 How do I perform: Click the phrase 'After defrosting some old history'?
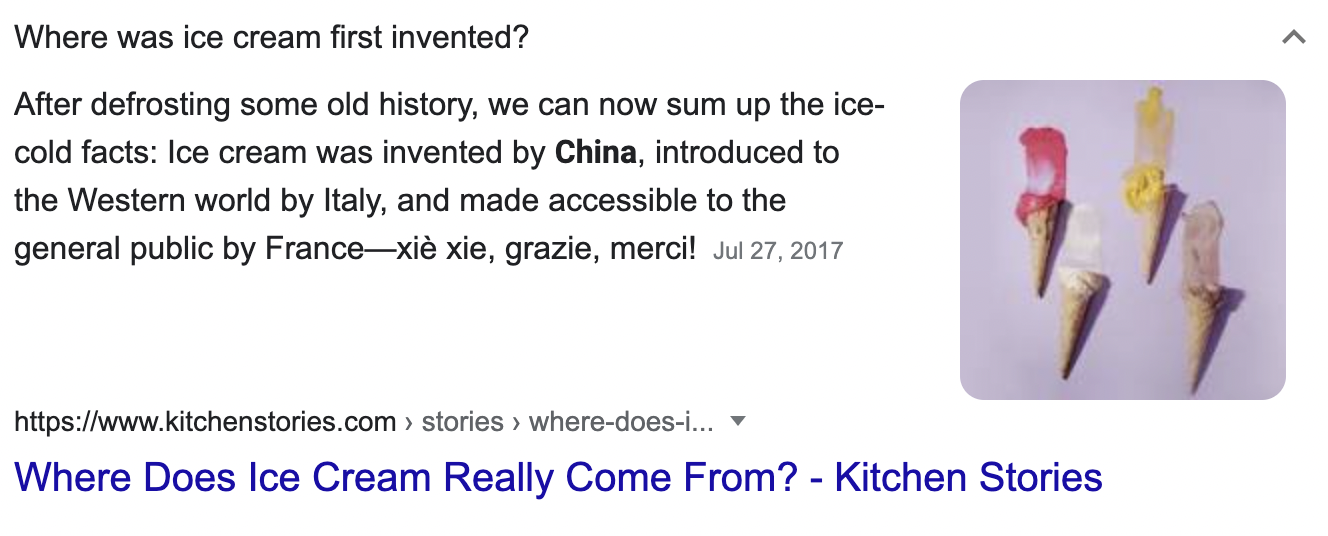tap(228, 105)
